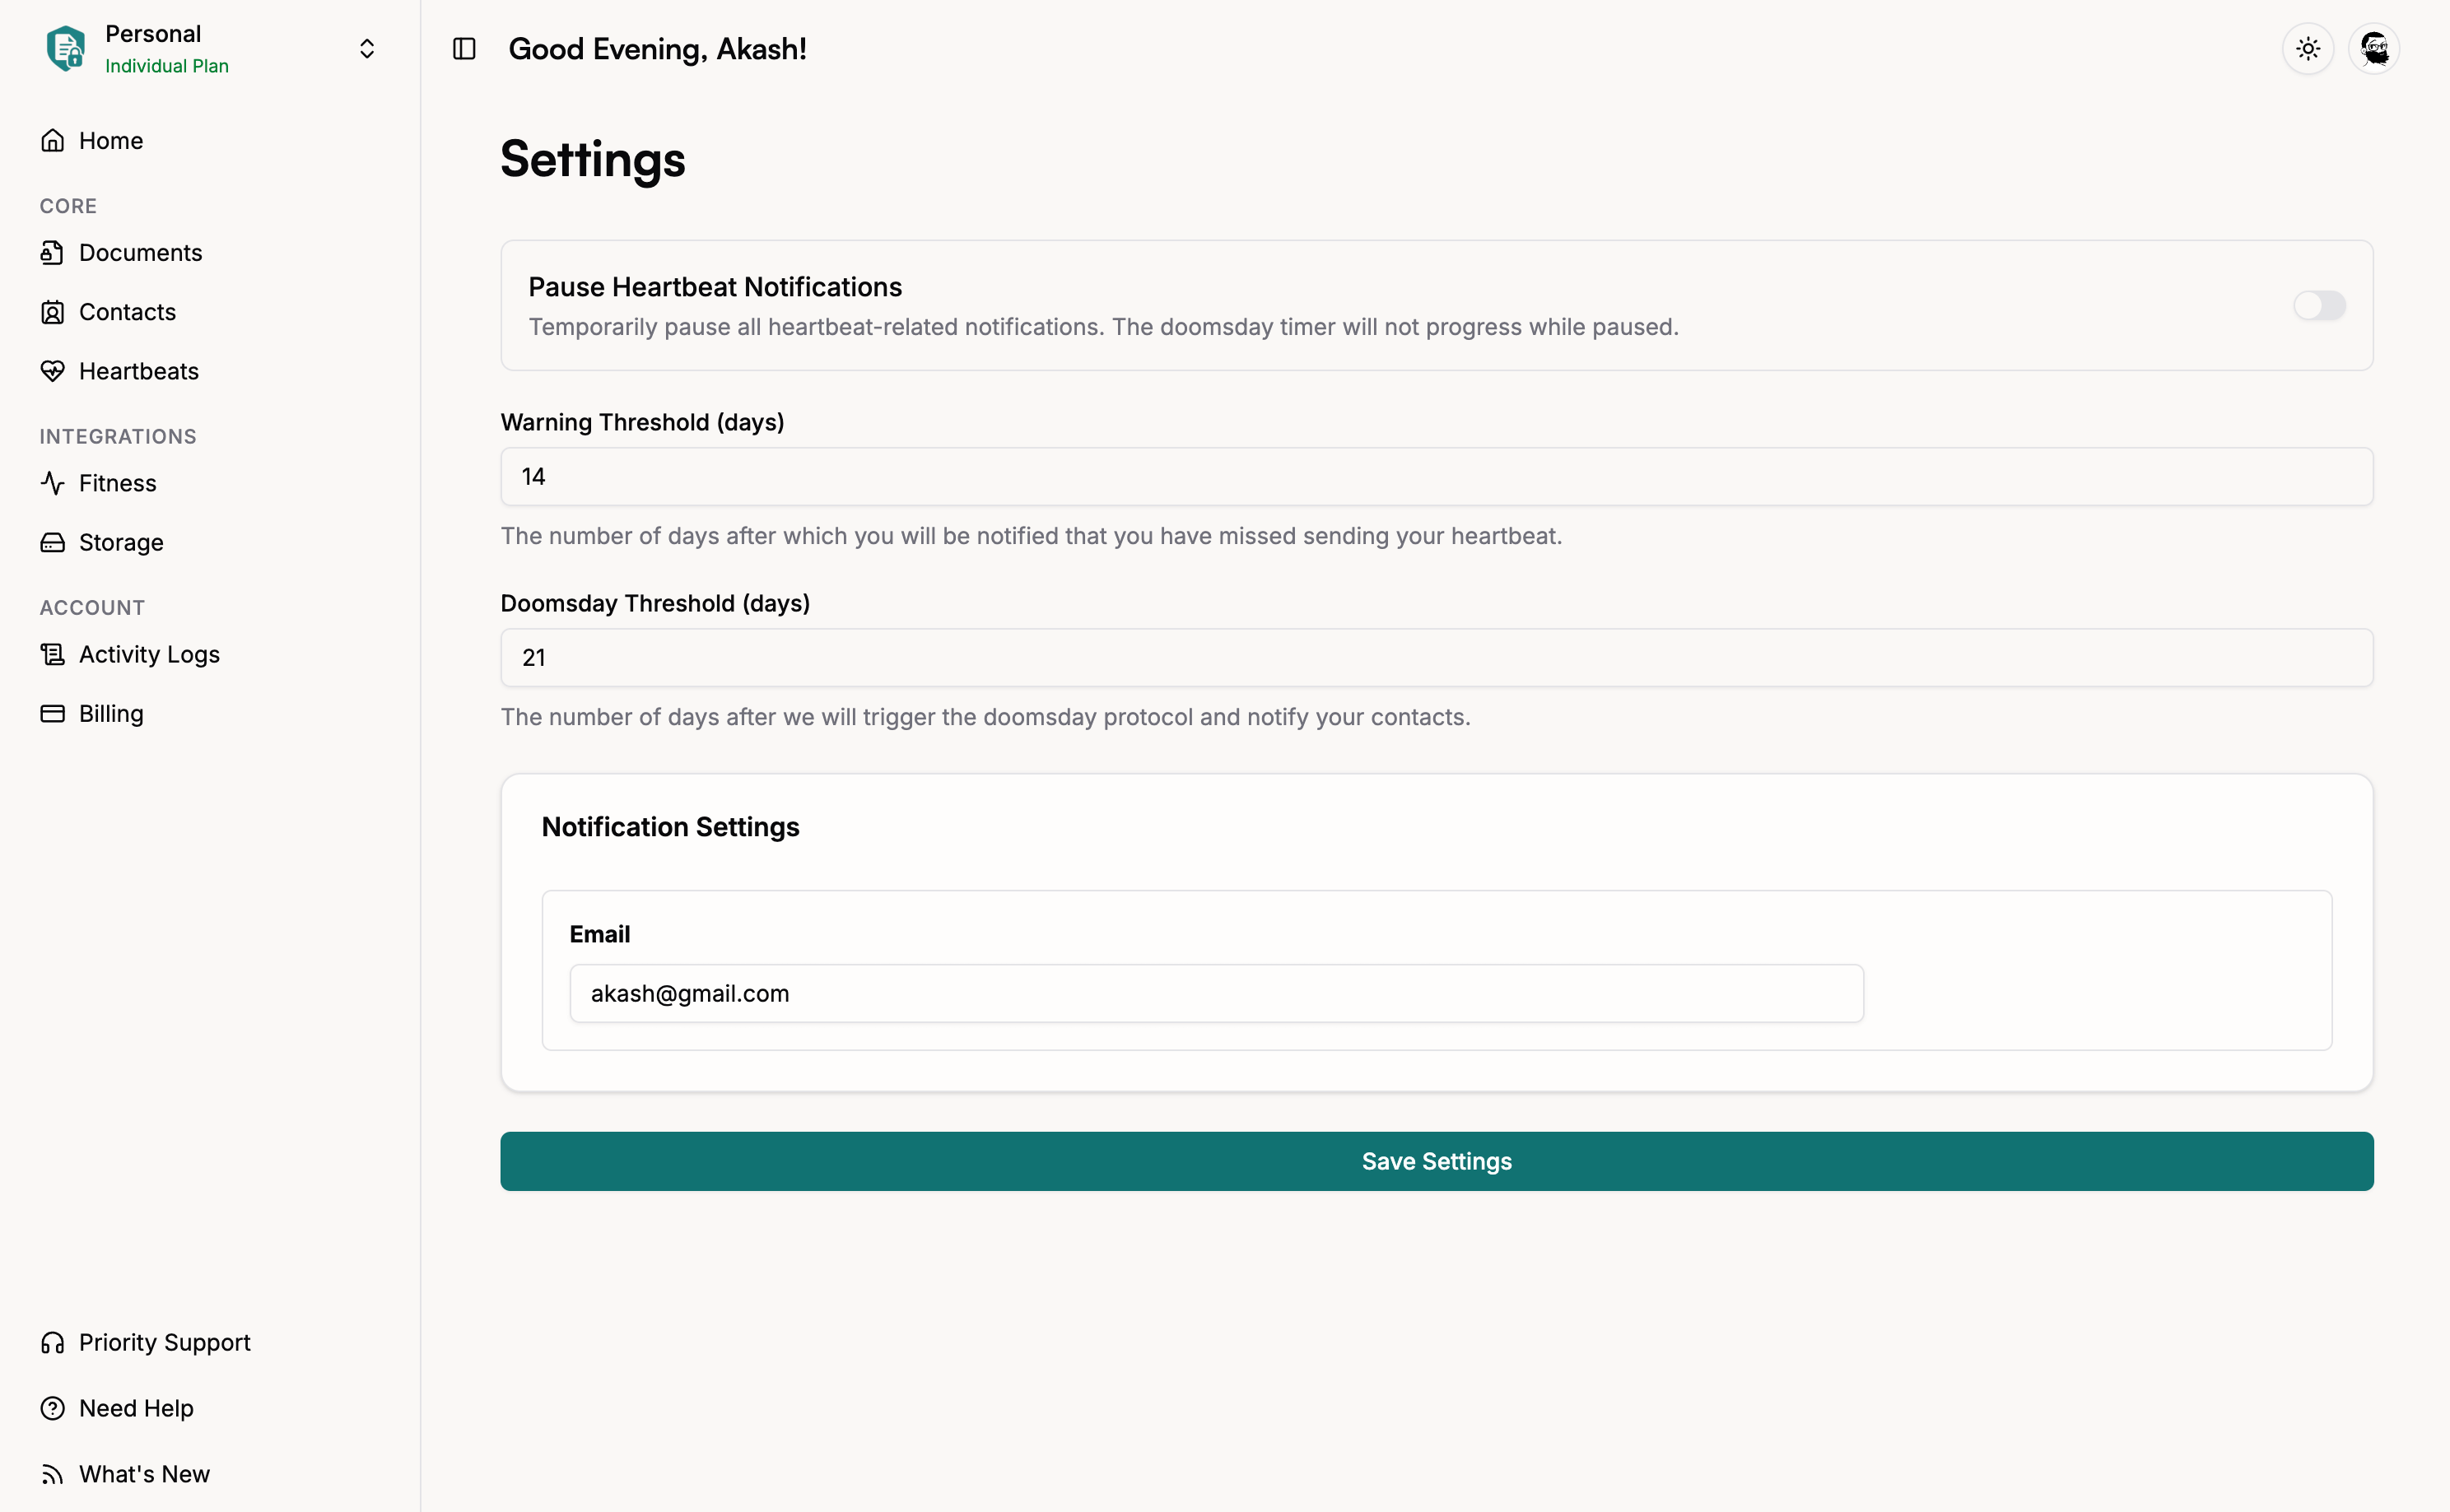Click the app shield logo
The width and height of the screenshot is (2450, 1512).
point(66,49)
